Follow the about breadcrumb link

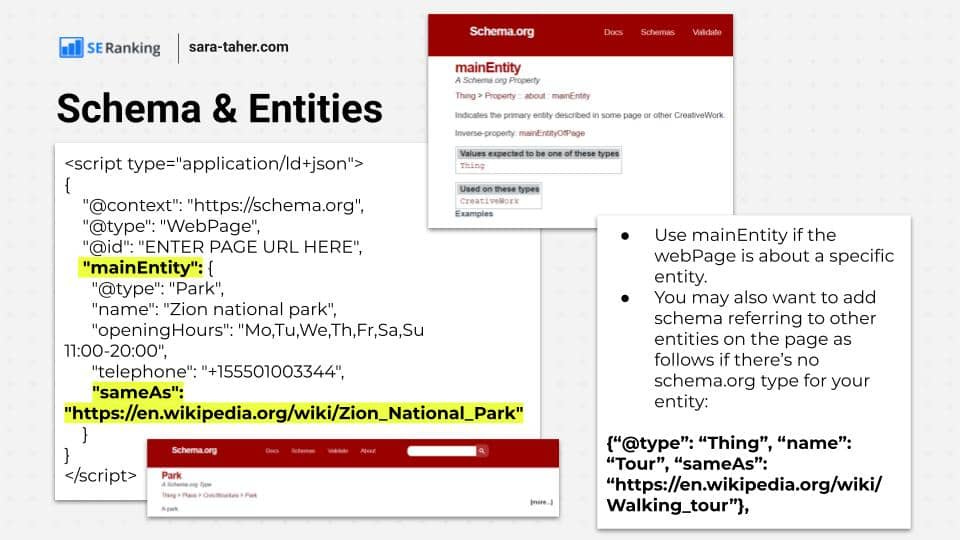point(534,96)
